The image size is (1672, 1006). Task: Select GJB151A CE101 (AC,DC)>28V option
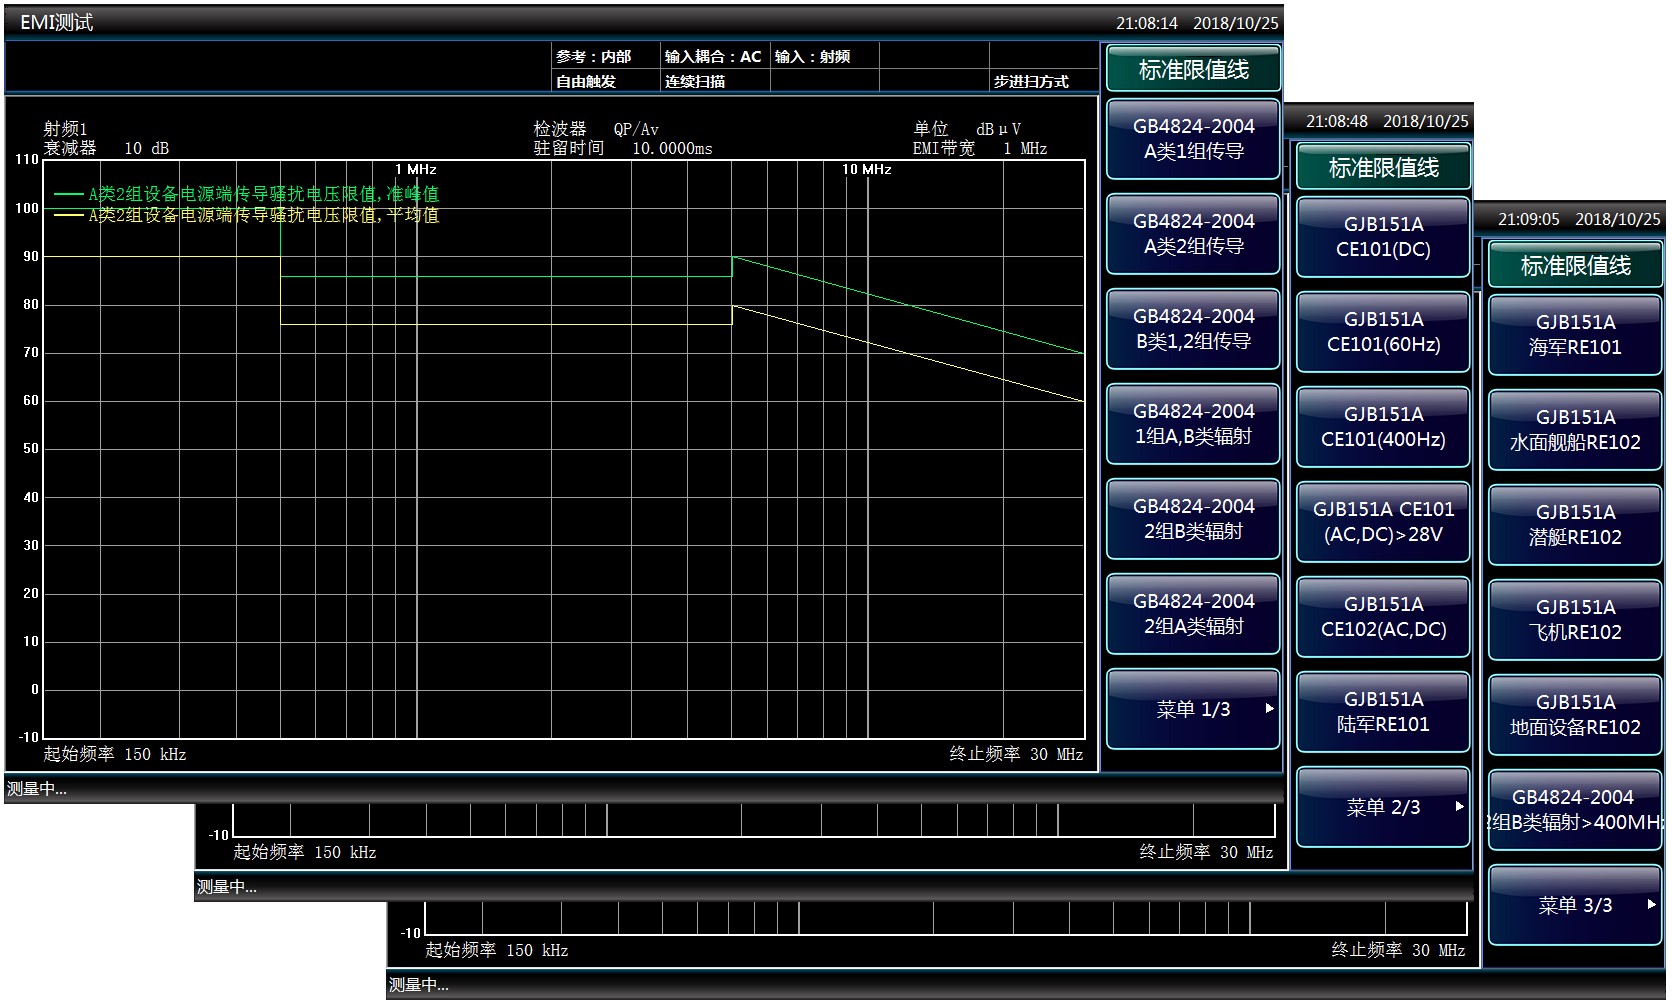point(1383,522)
